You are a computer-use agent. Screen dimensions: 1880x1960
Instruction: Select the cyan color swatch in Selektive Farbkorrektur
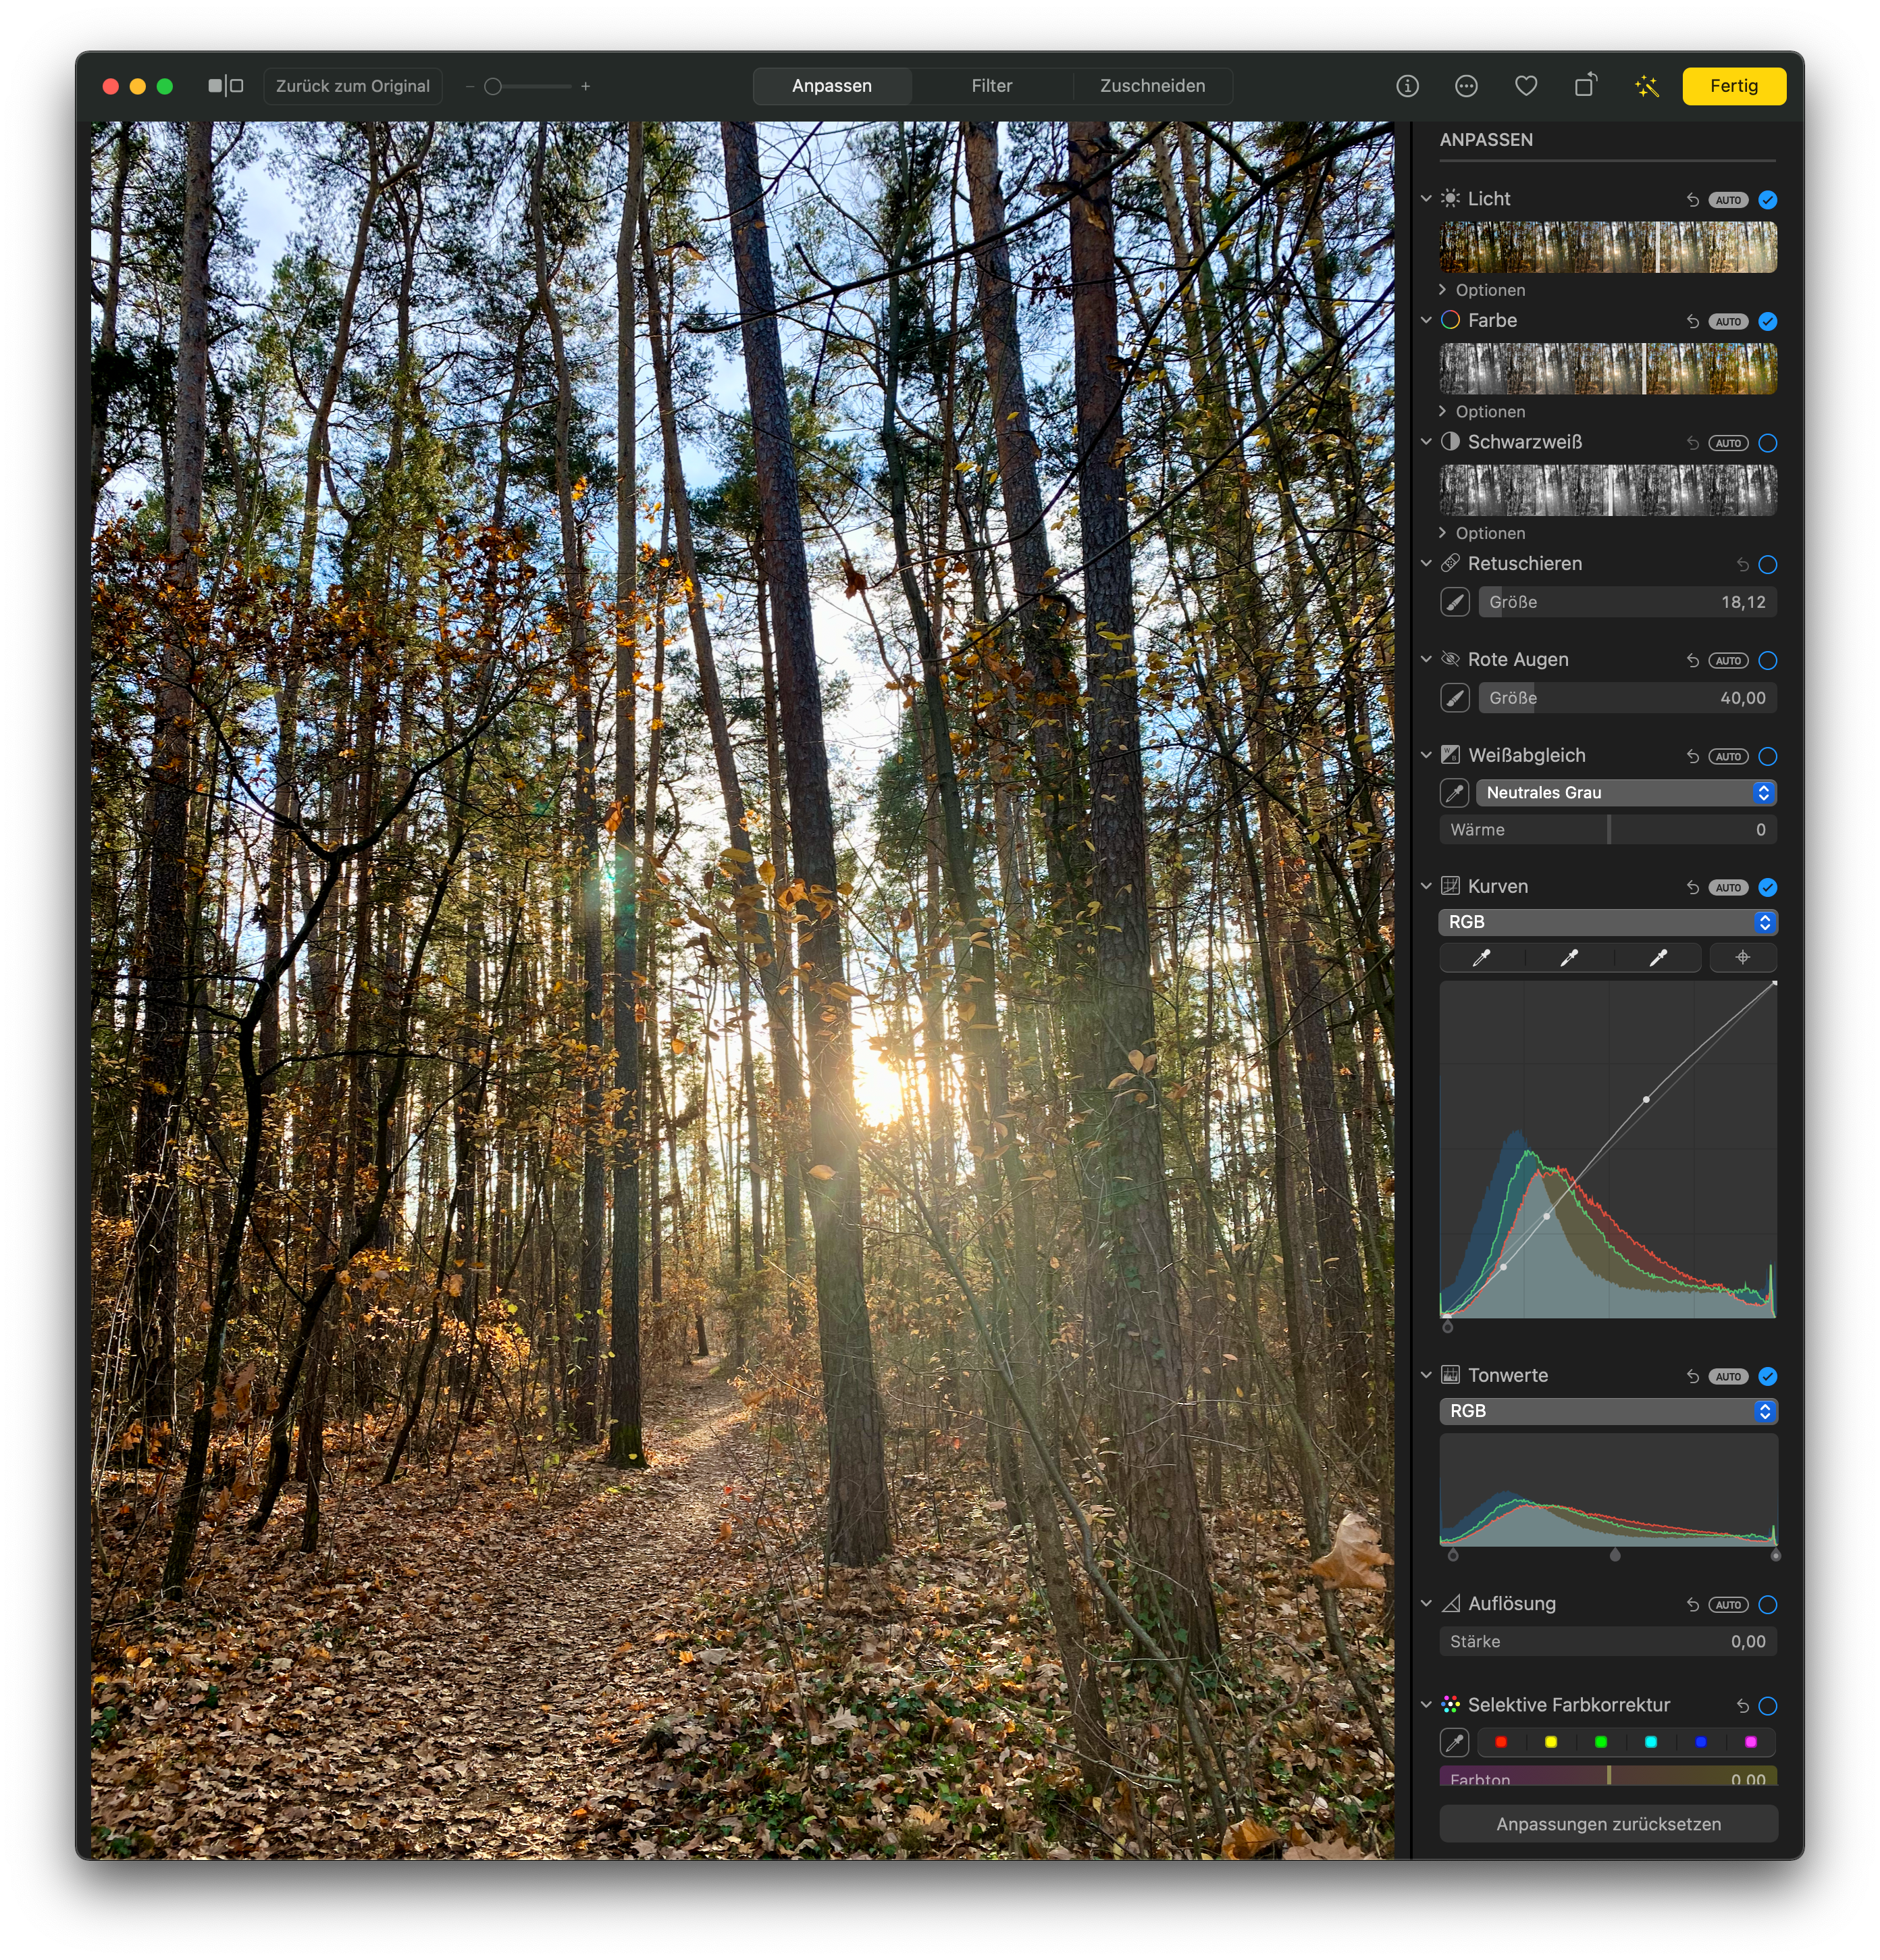1651,1742
